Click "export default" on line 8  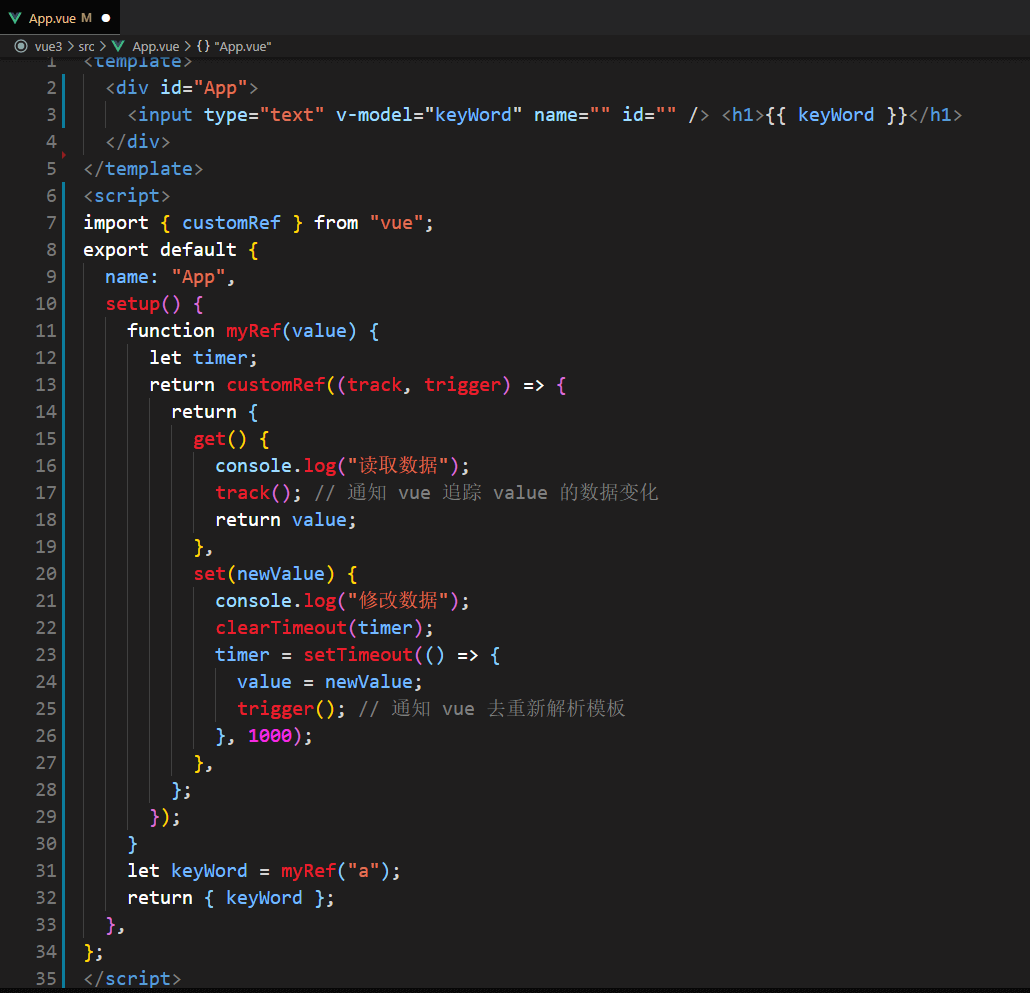tap(160, 250)
